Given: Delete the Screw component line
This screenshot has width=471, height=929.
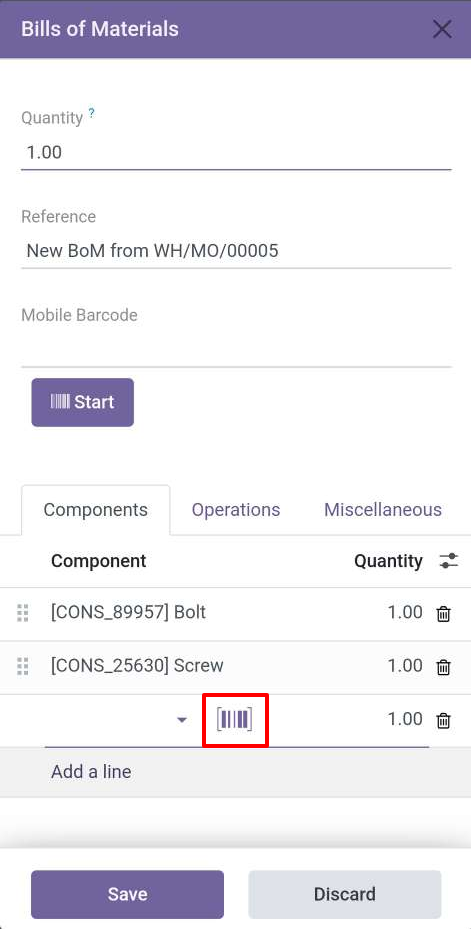Looking at the screenshot, I should [x=443, y=667].
